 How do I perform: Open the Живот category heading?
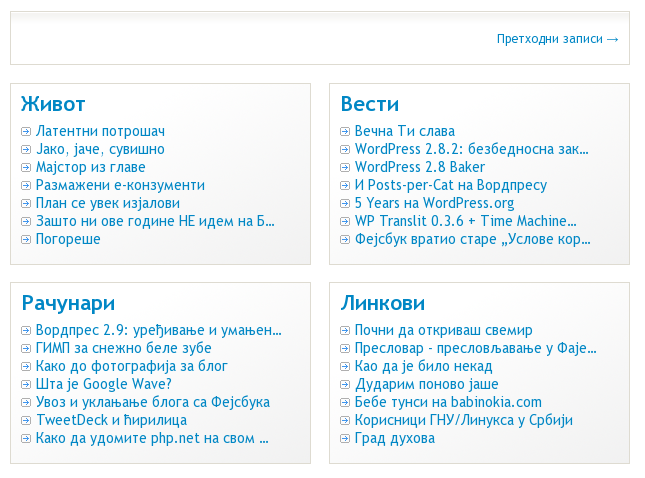pyautogui.click(x=53, y=104)
